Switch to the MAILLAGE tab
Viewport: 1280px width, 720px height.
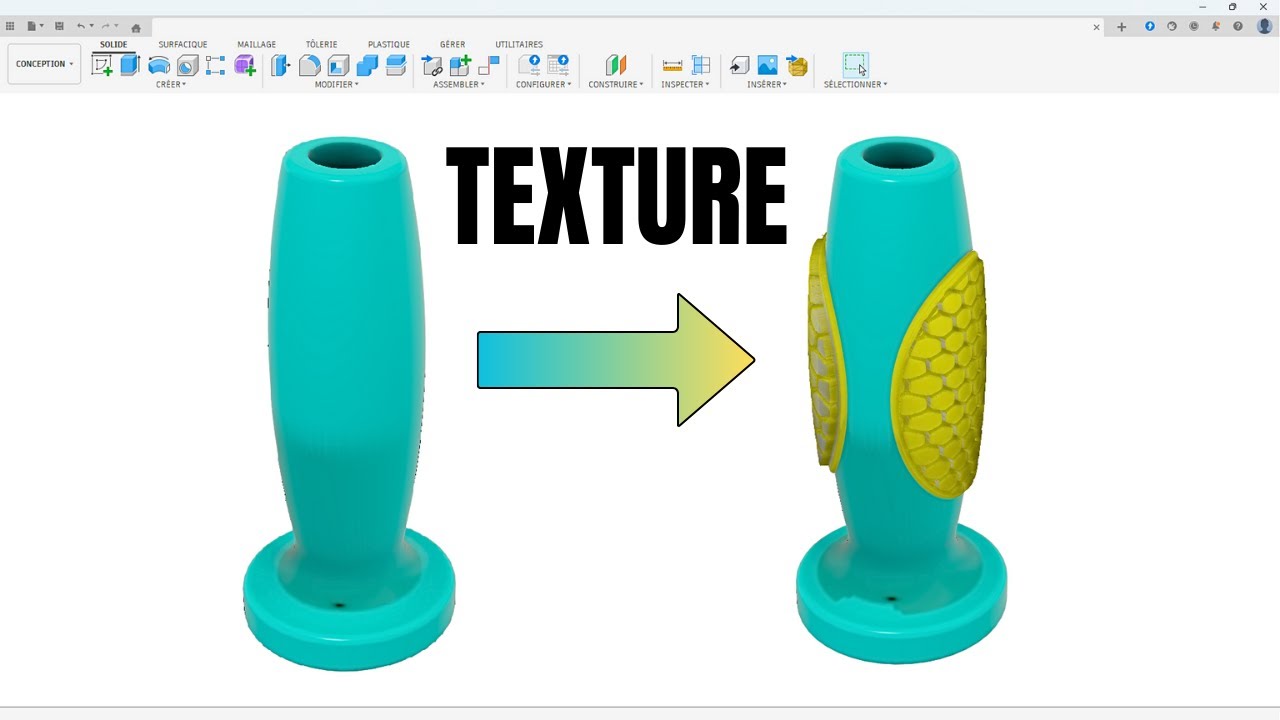click(256, 45)
